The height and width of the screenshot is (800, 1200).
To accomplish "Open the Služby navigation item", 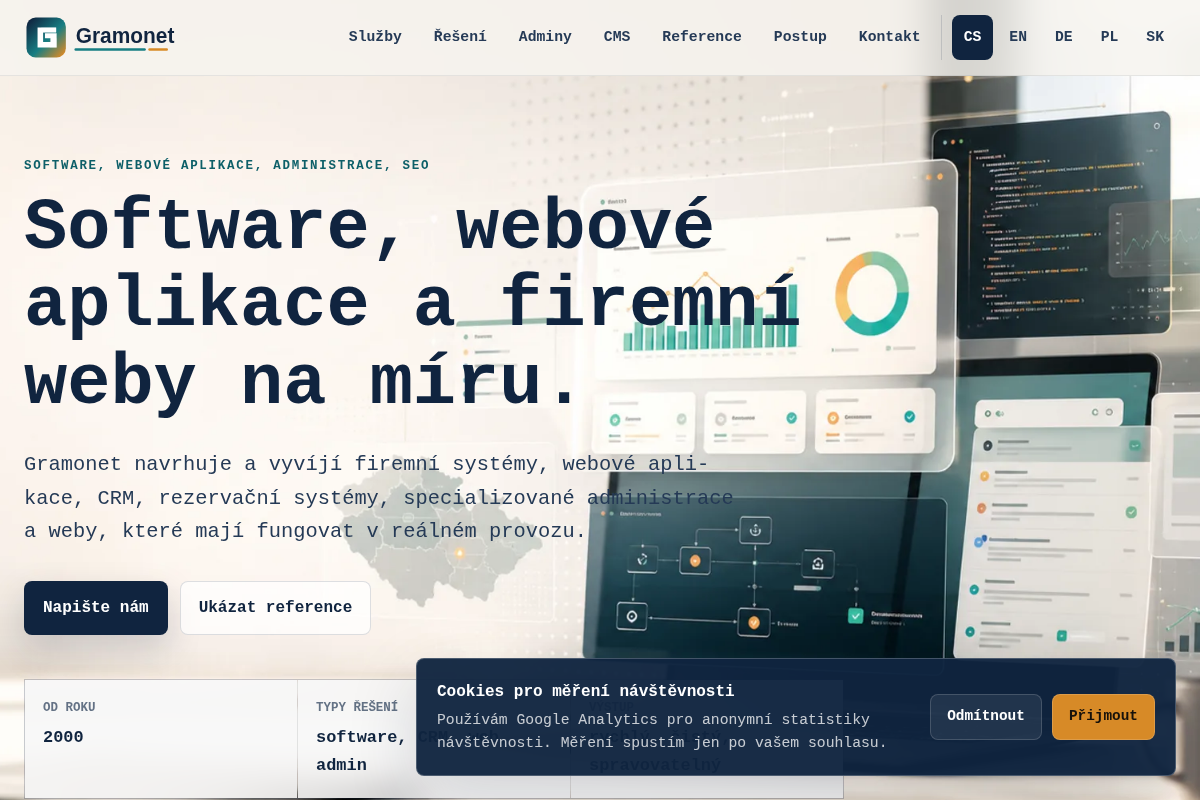I will tap(375, 37).
